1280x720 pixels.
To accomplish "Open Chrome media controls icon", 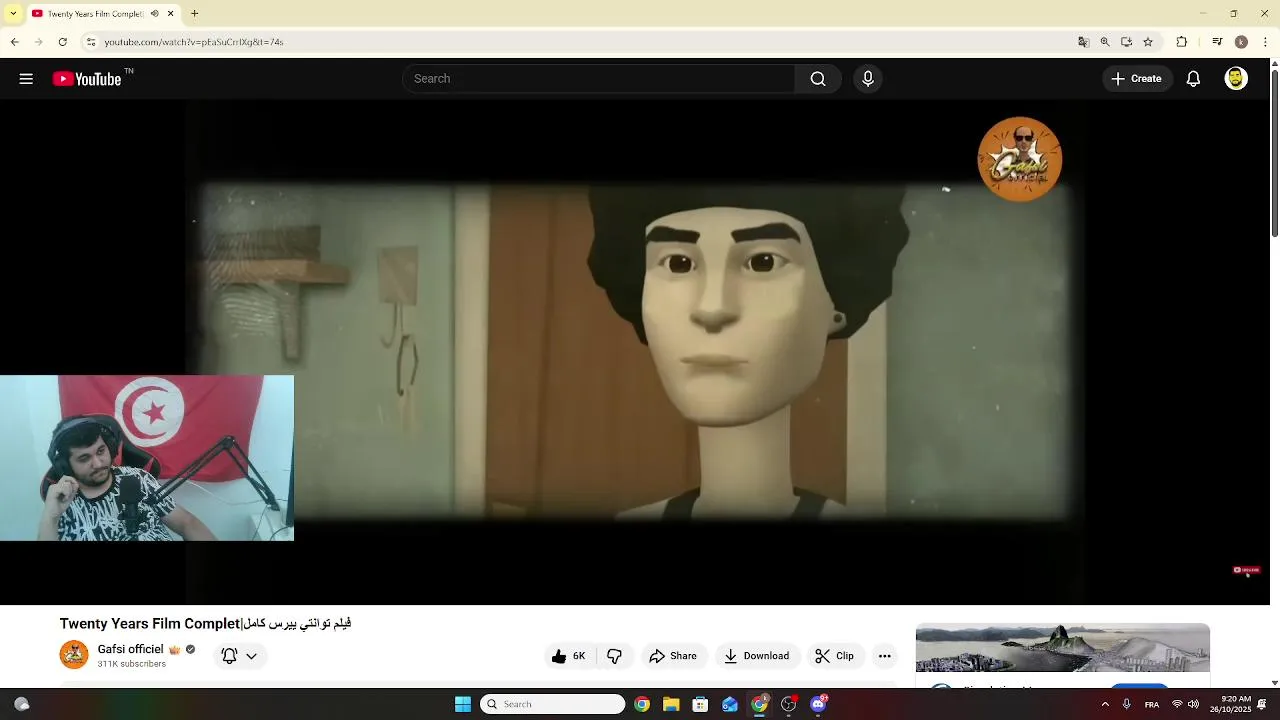I will [1217, 42].
